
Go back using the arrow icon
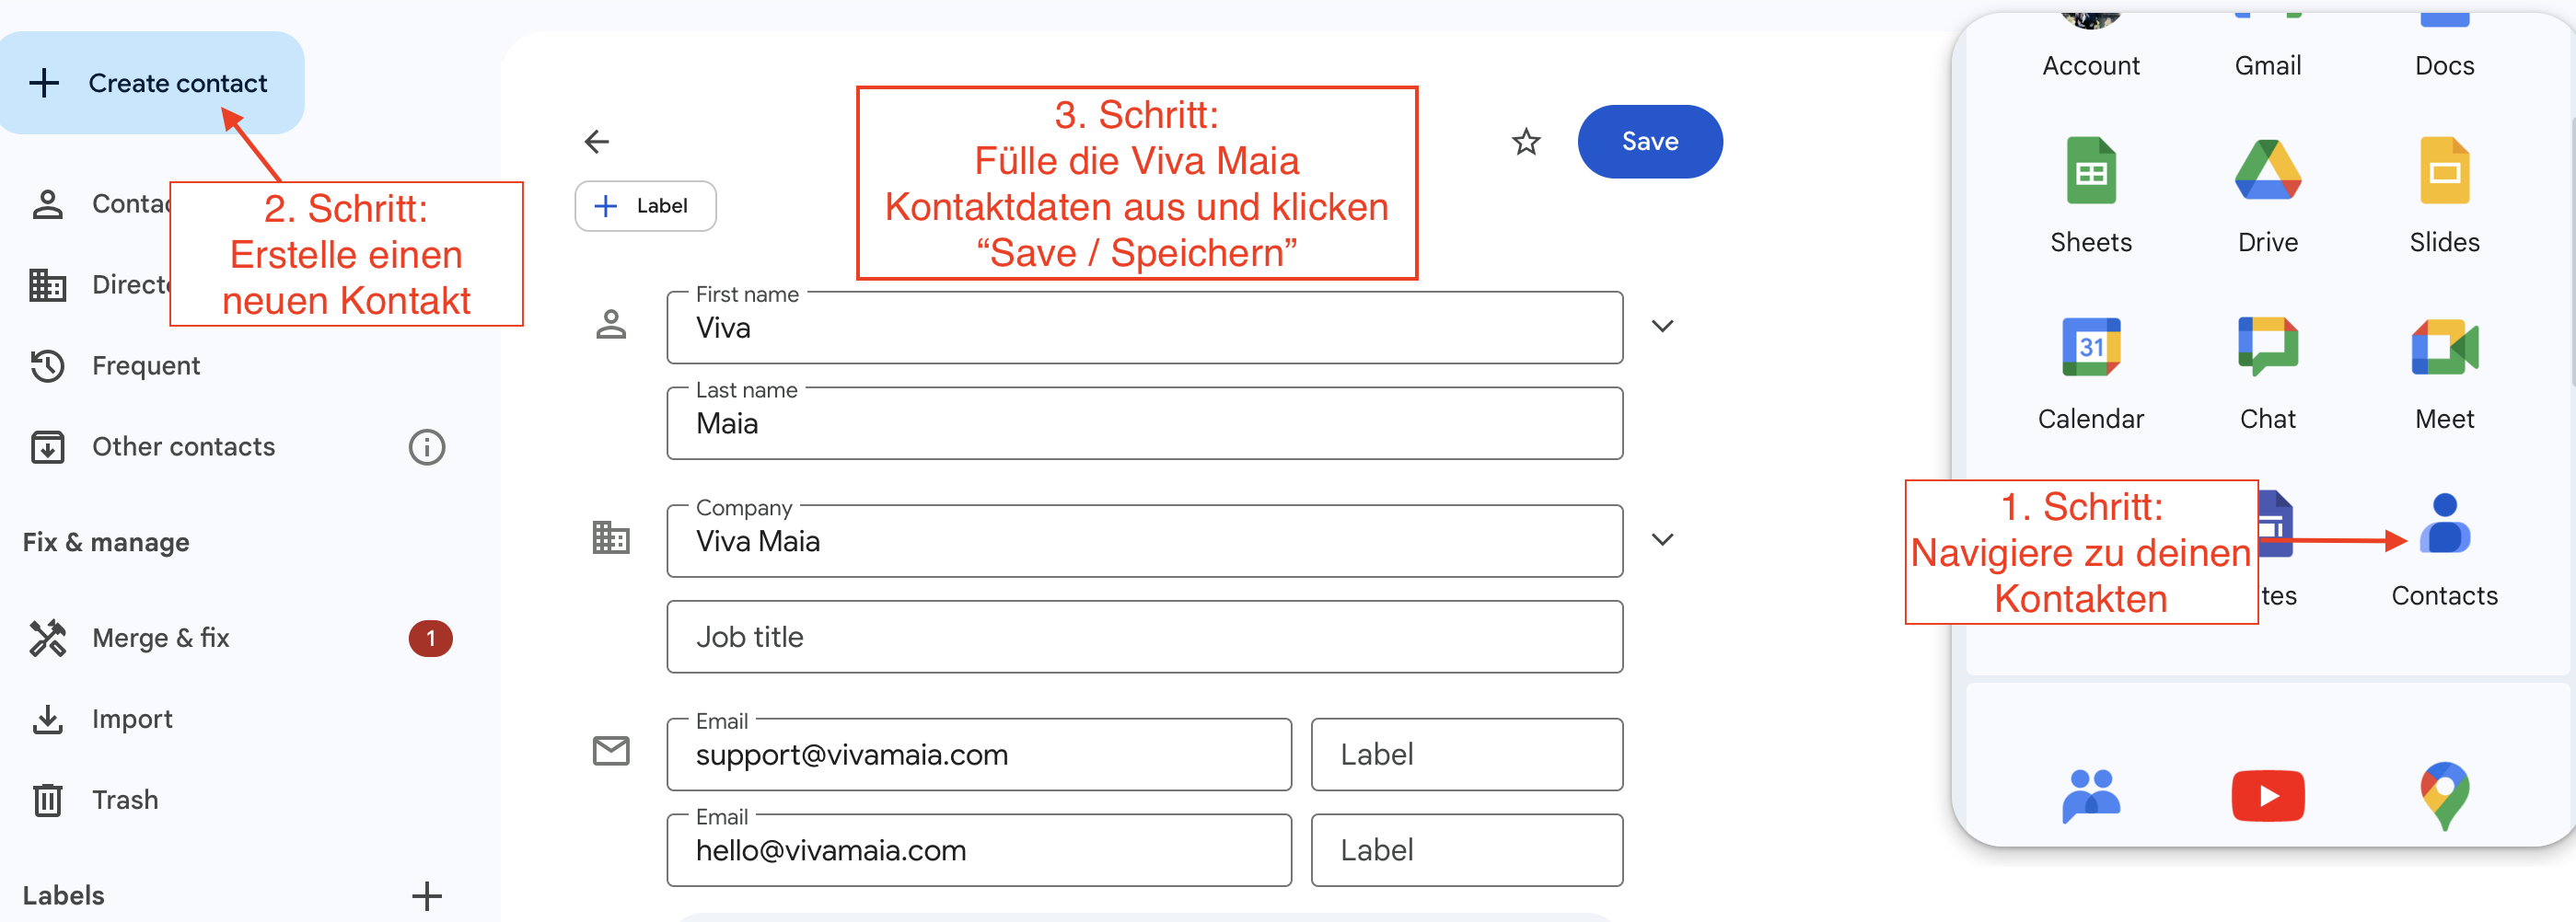click(x=597, y=142)
